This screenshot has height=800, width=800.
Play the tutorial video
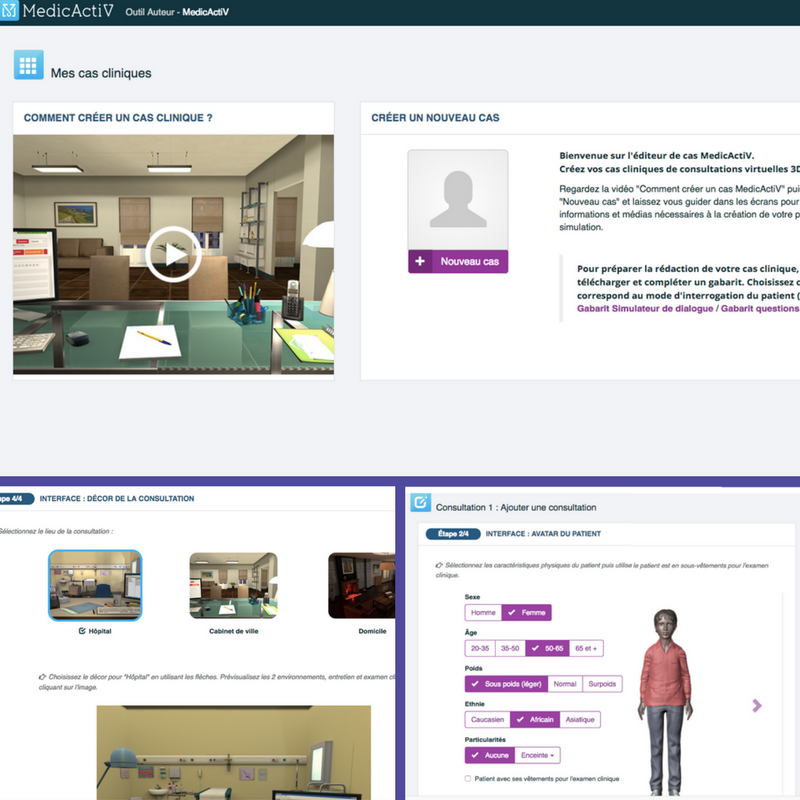[x=174, y=255]
